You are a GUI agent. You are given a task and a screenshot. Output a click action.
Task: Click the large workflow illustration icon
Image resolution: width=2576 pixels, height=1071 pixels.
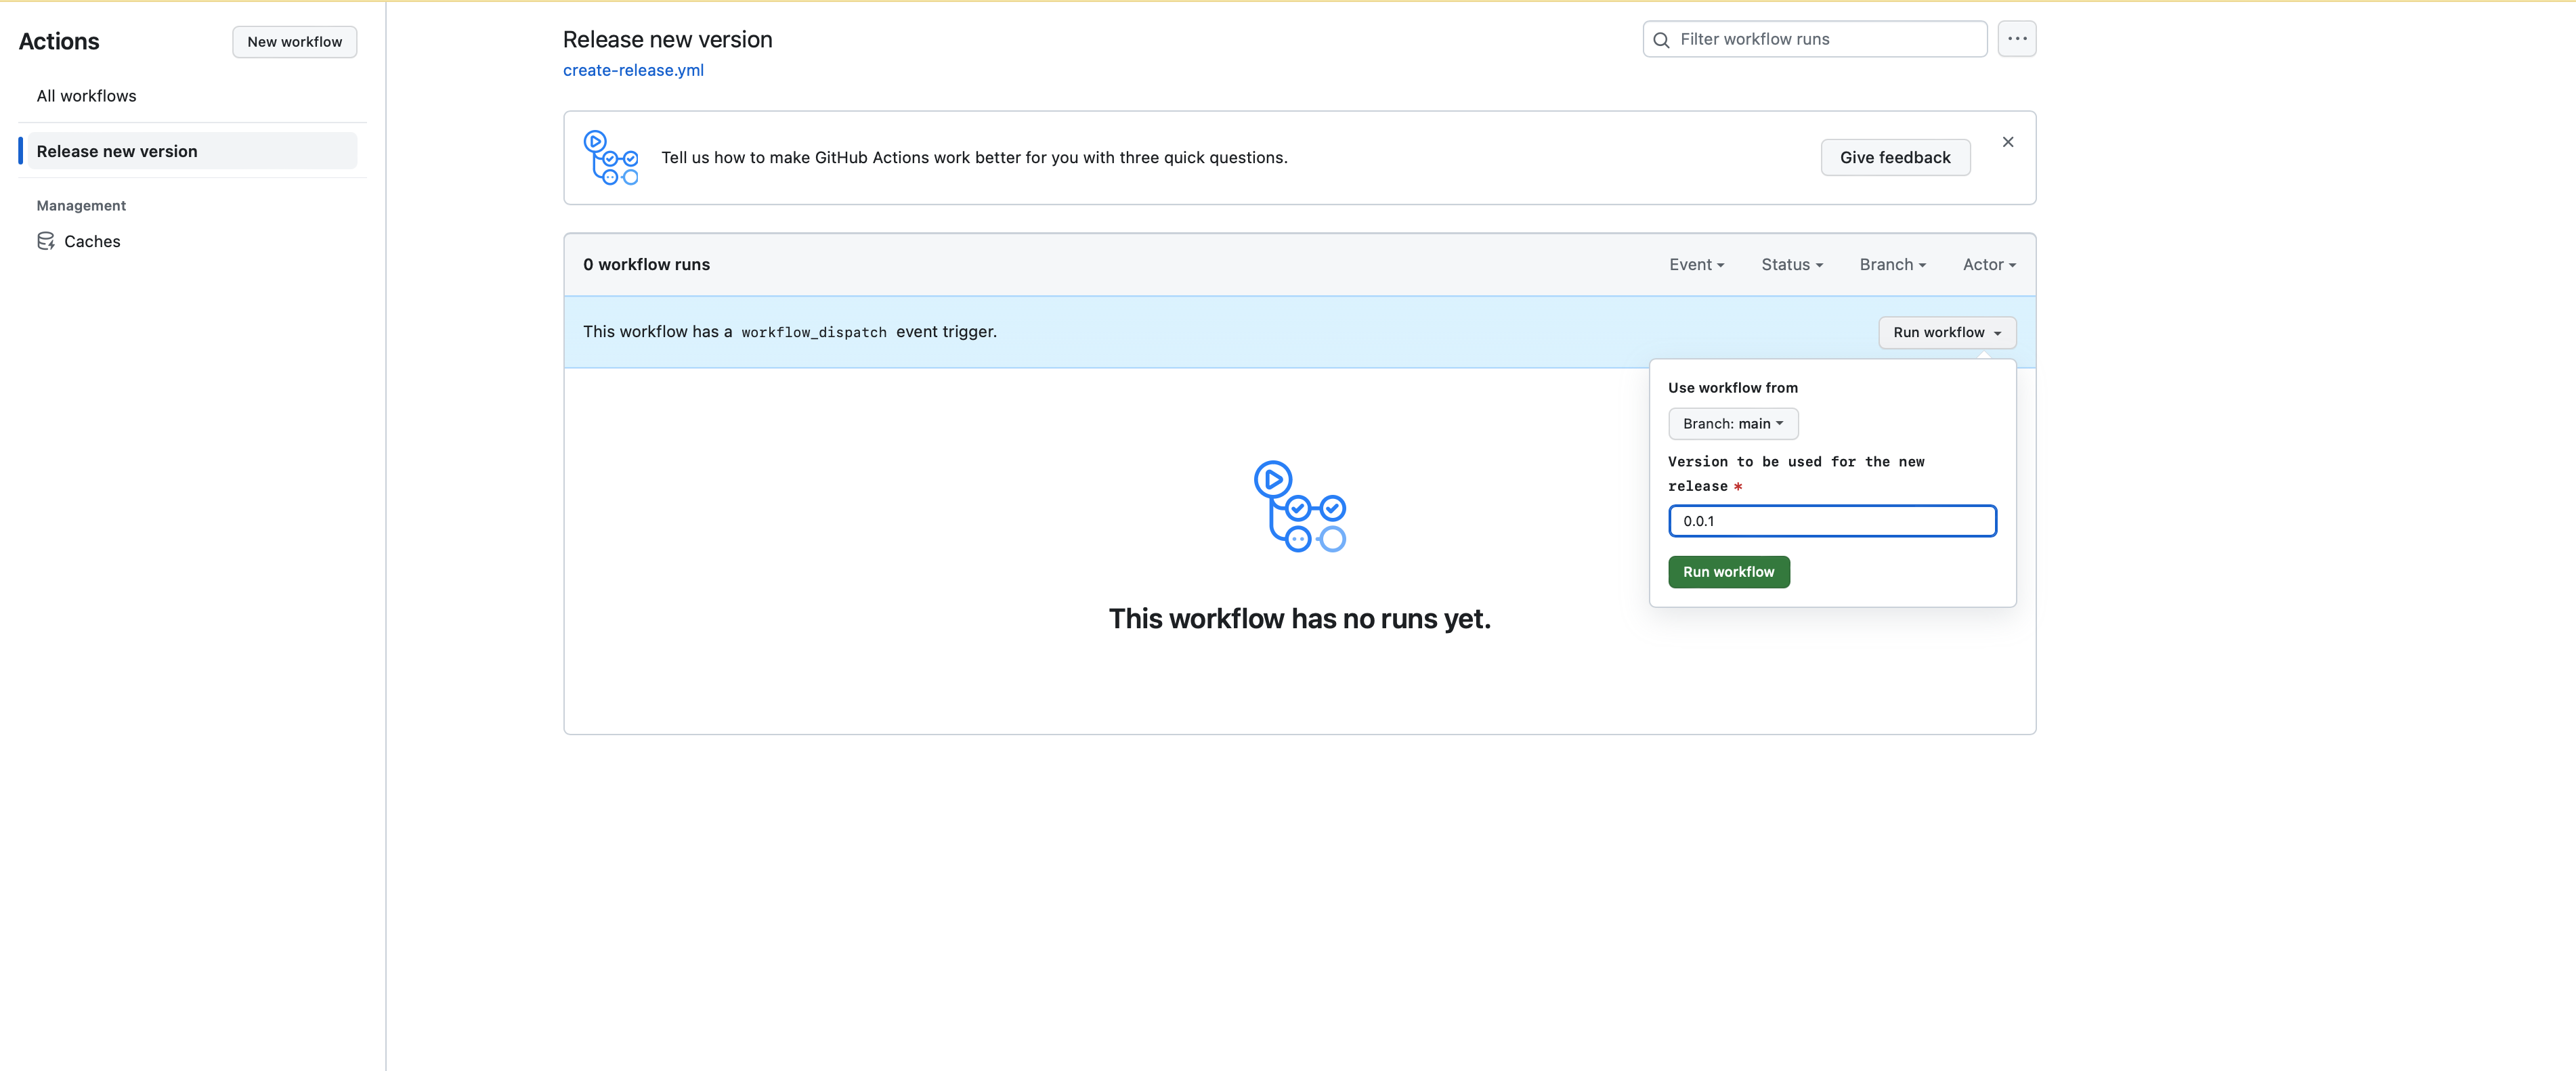pos(1299,506)
